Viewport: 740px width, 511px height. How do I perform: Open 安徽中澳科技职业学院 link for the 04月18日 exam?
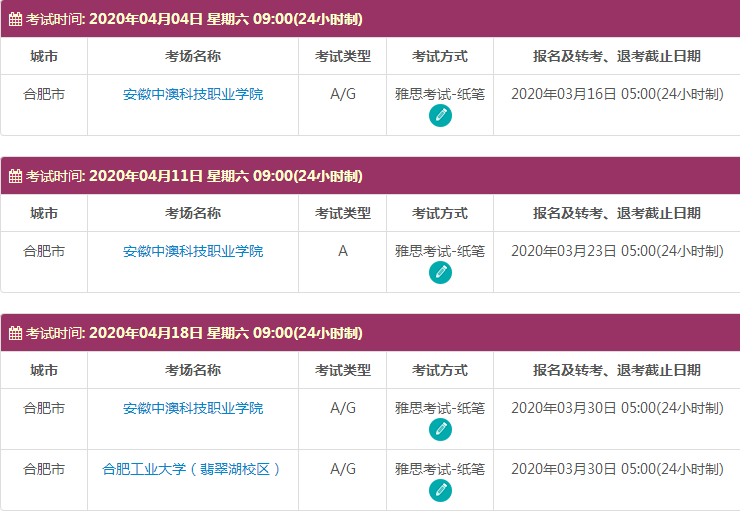pyautogui.click(x=193, y=408)
